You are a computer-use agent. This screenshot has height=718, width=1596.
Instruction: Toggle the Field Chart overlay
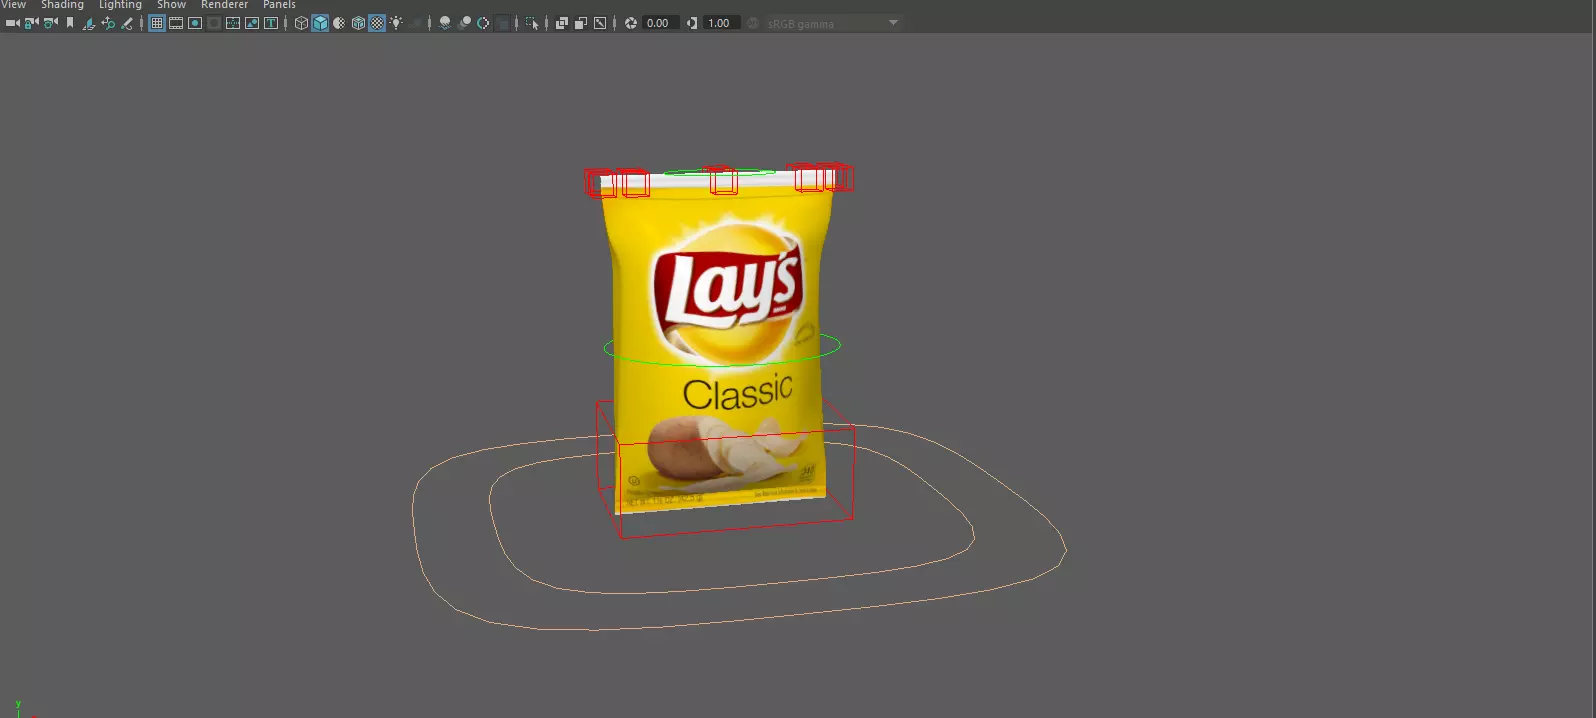(233, 23)
